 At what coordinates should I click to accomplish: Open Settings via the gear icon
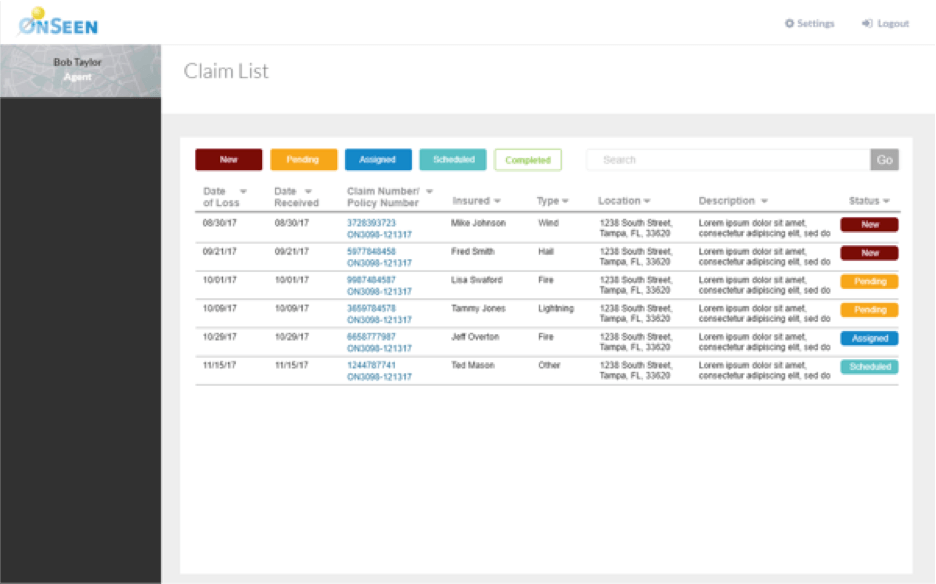point(789,24)
